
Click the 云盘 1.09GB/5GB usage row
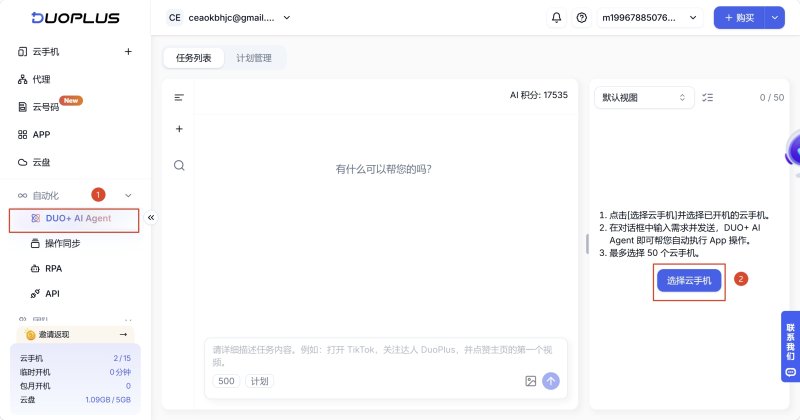click(76, 400)
